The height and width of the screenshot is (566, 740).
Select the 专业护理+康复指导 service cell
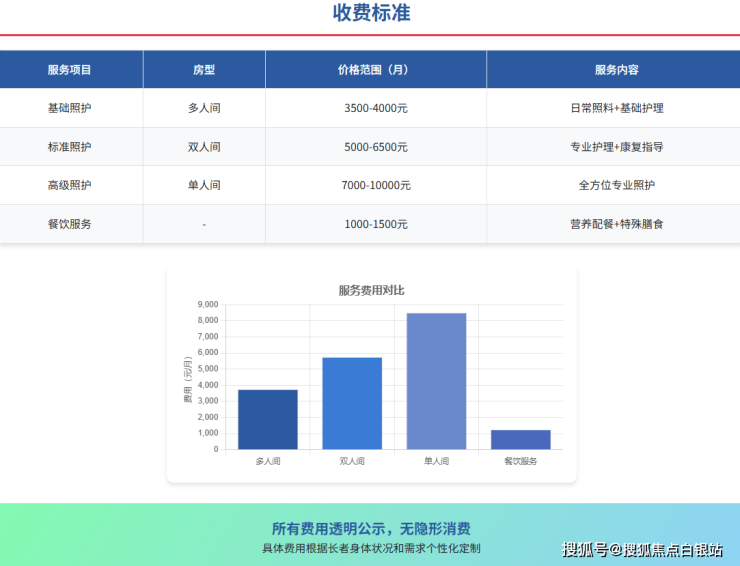(616, 147)
